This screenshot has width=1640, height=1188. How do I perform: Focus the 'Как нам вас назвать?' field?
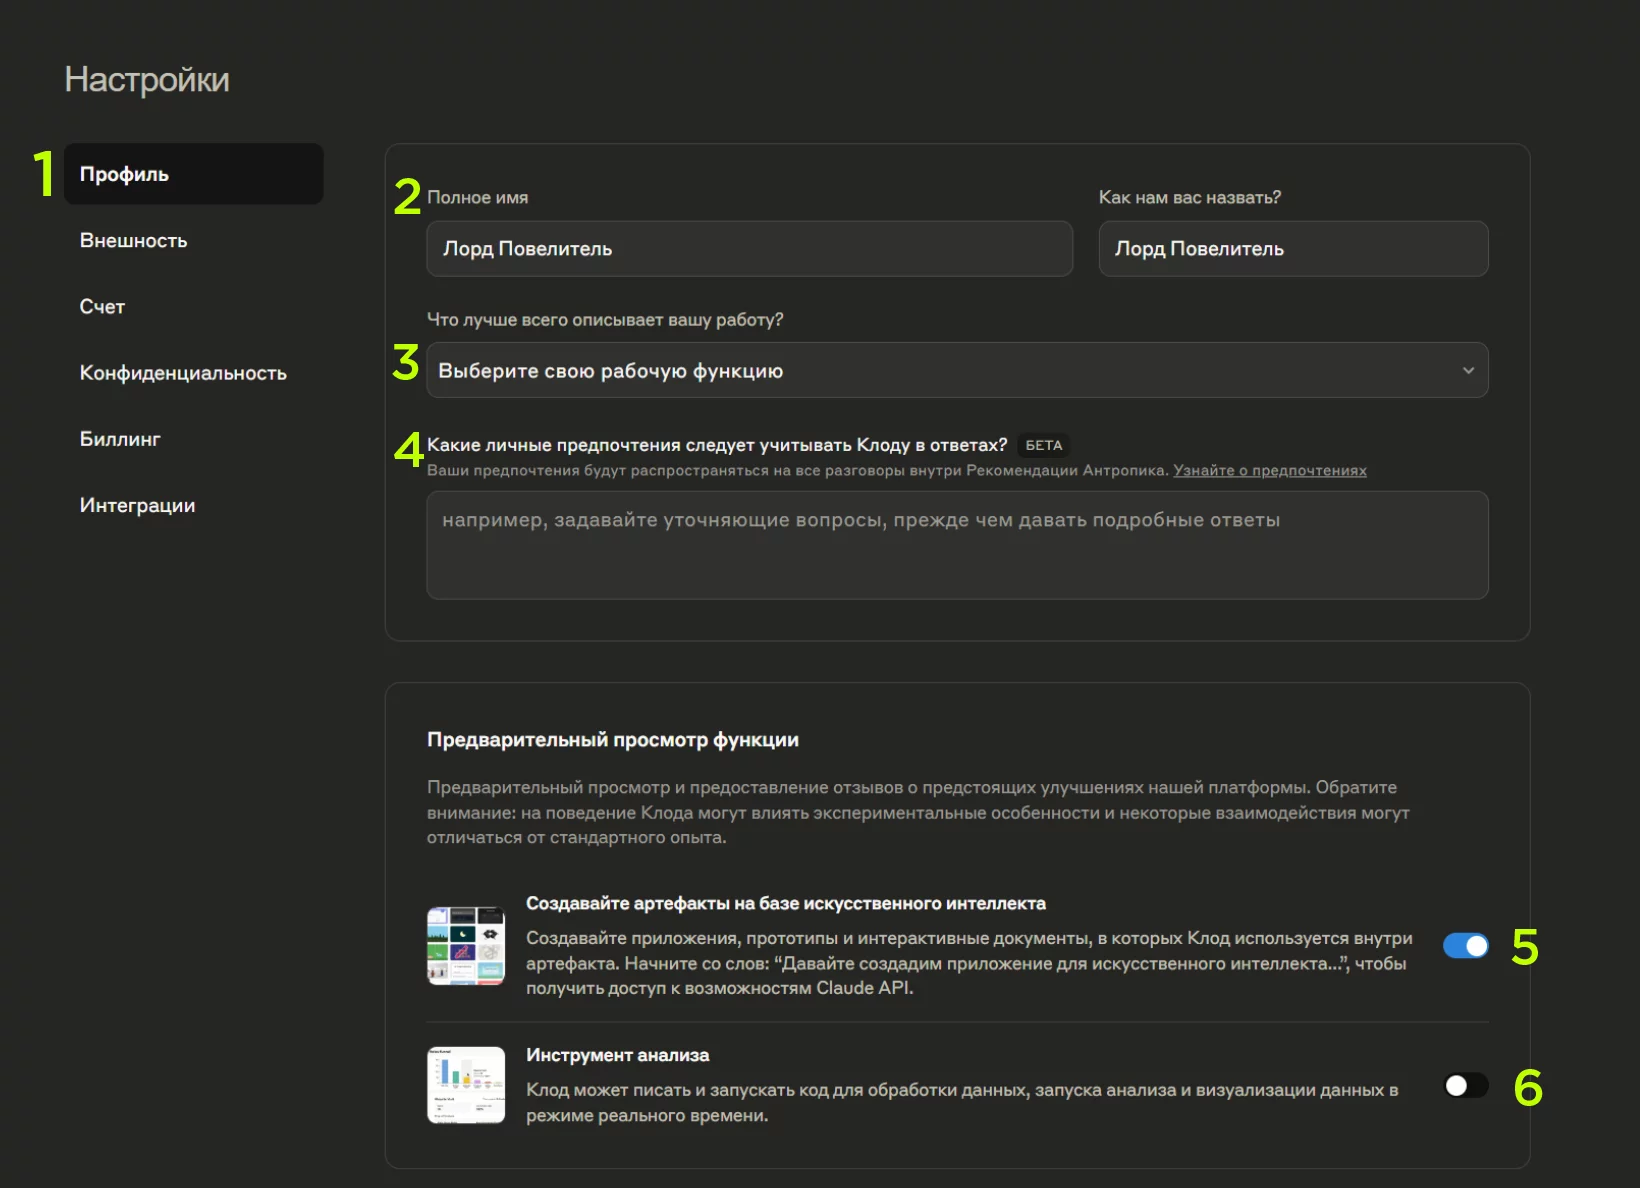click(1292, 249)
